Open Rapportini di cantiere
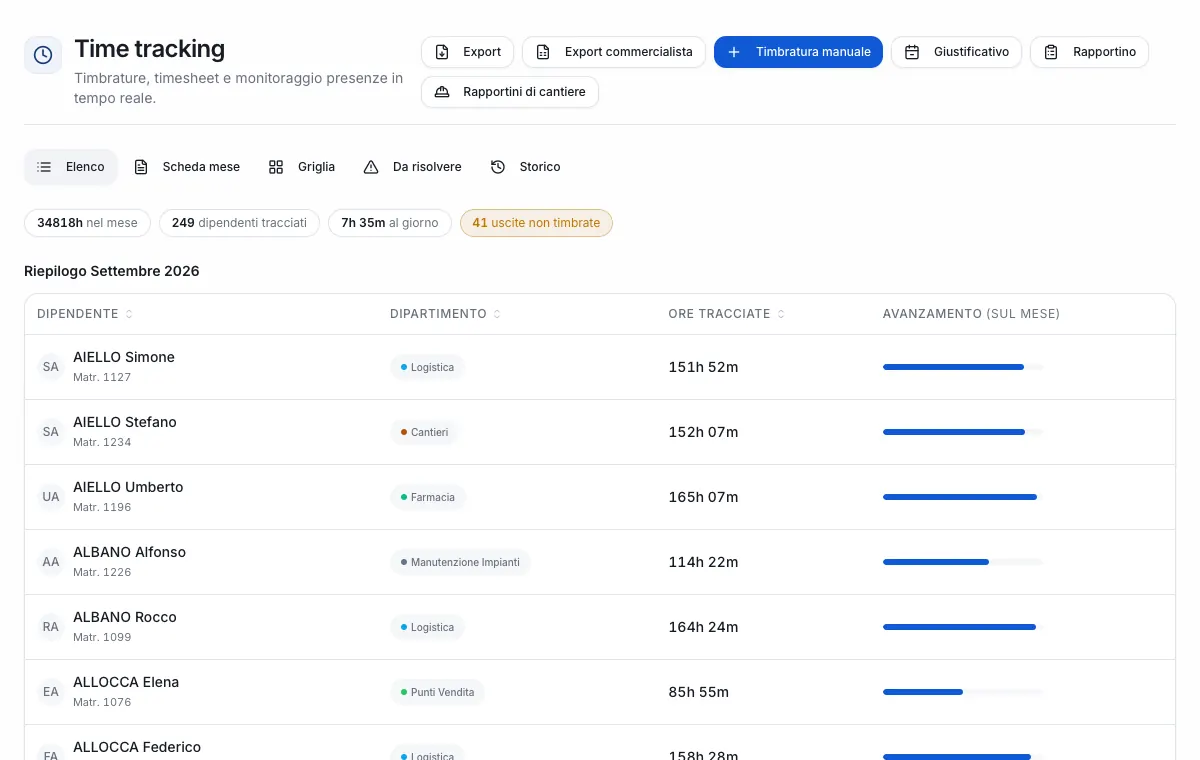Viewport: 1200px width, 760px height. (x=510, y=92)
